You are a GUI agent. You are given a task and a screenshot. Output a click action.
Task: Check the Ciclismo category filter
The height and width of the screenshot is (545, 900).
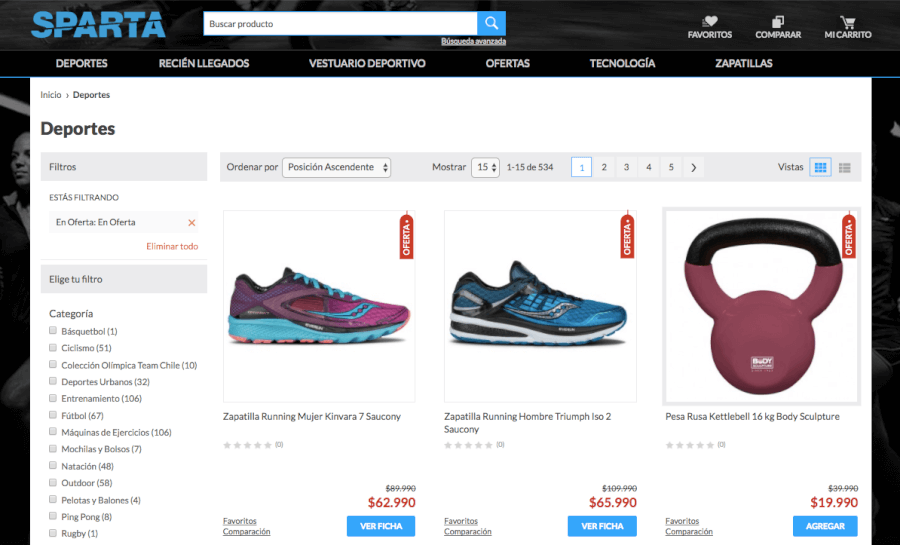click(53, 348)
